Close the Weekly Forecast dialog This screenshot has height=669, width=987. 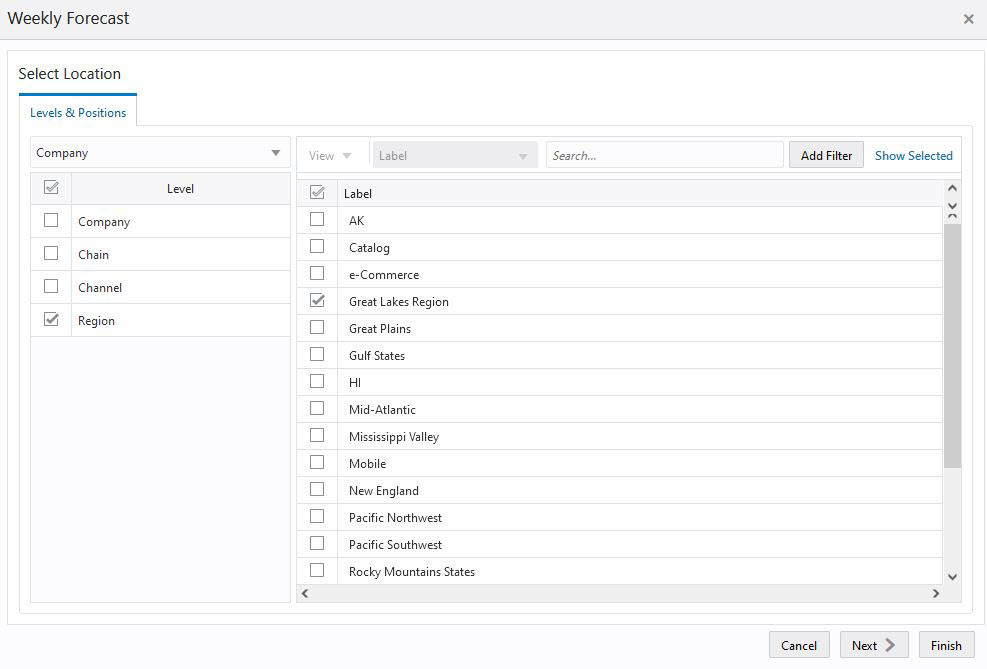(968, 19)
